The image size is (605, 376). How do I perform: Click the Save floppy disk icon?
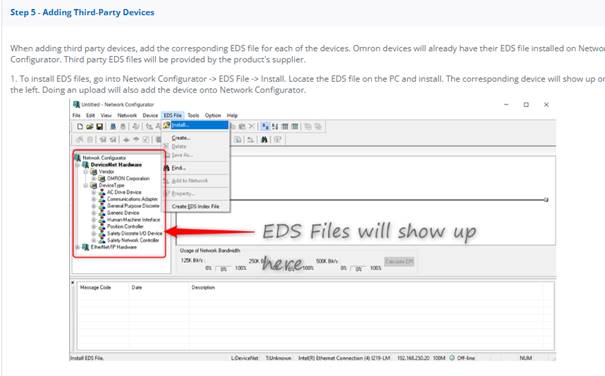[99, 127]
